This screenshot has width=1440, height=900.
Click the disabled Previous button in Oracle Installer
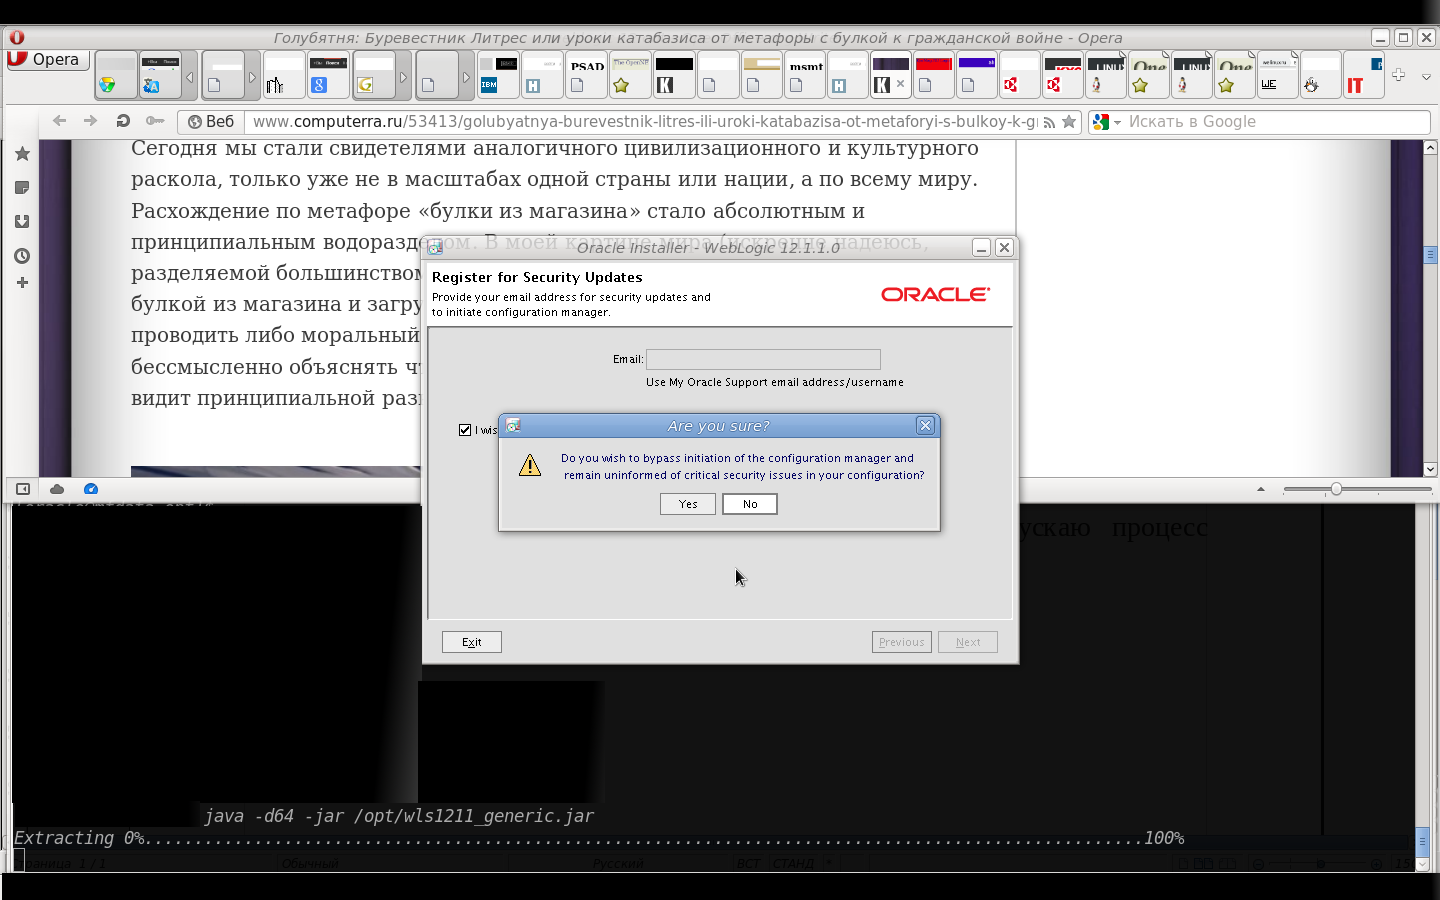click(x=902, y=642)
